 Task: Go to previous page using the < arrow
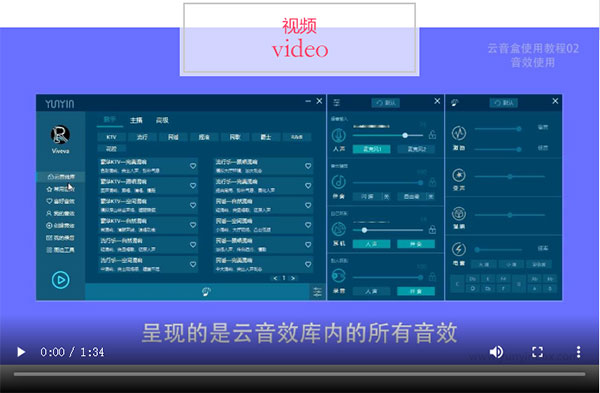tap(275, 278)
